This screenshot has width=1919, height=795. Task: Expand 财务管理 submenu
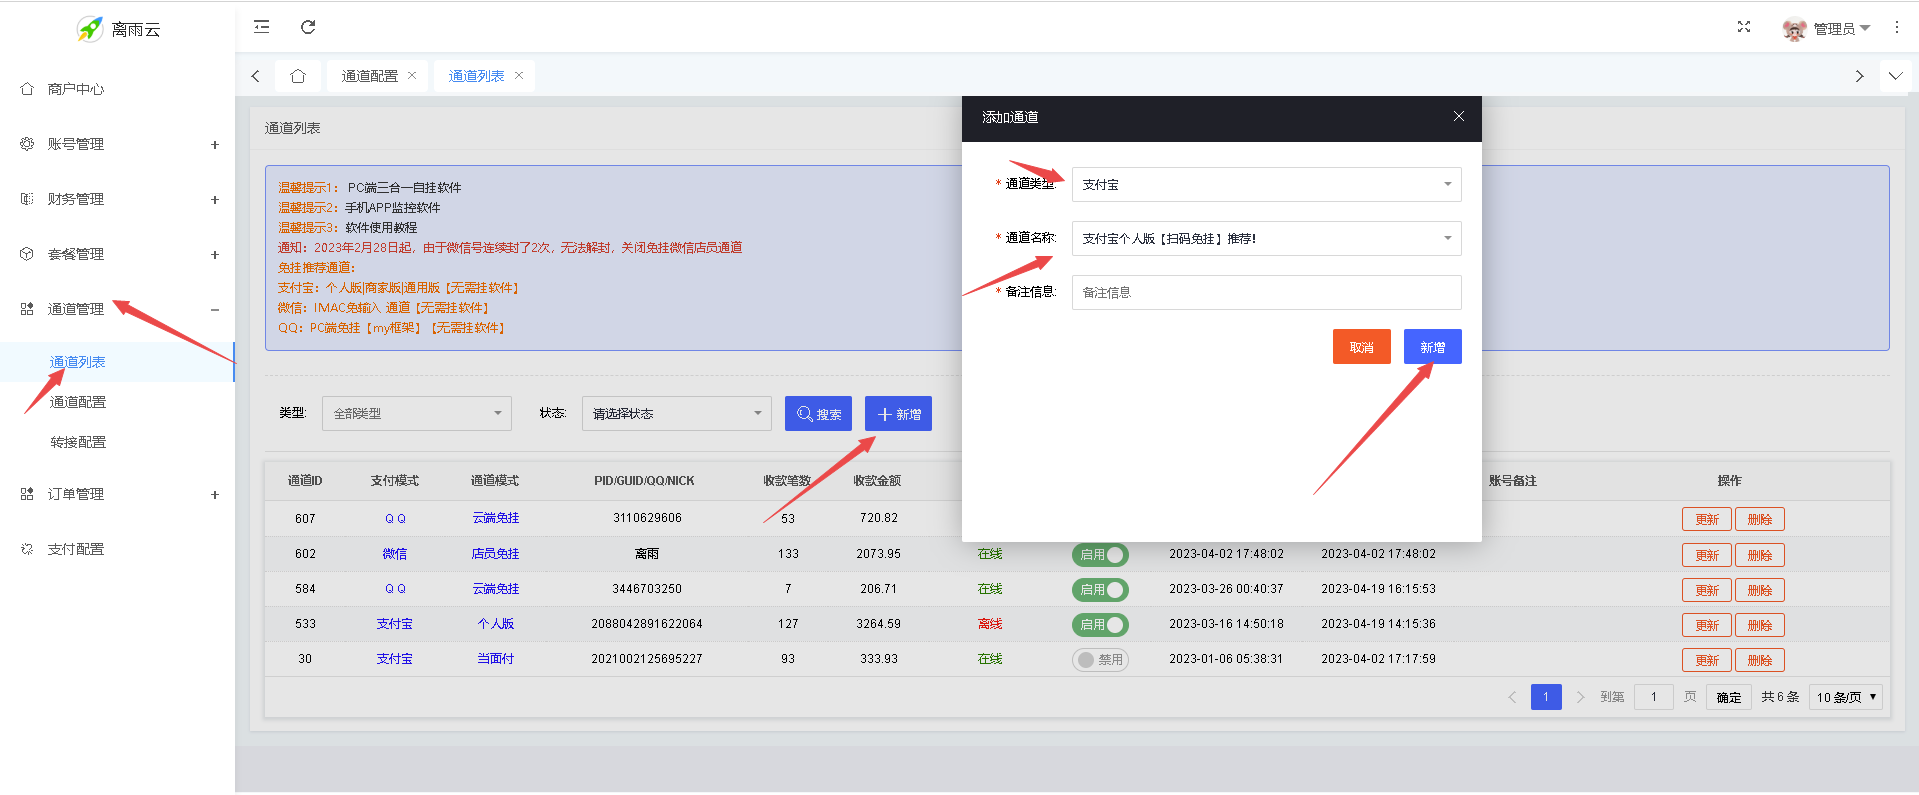214,200
